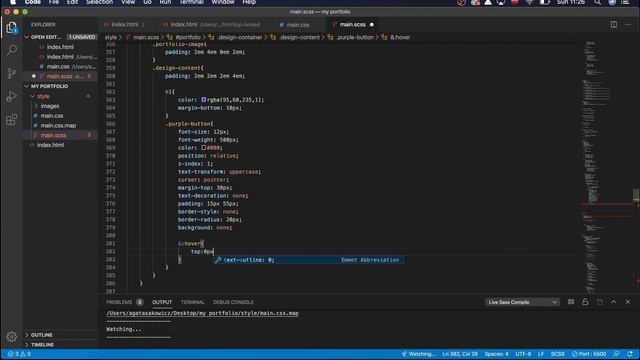Open the Go menu
This screenshot has width=640, height=360.
pos(147,2)
